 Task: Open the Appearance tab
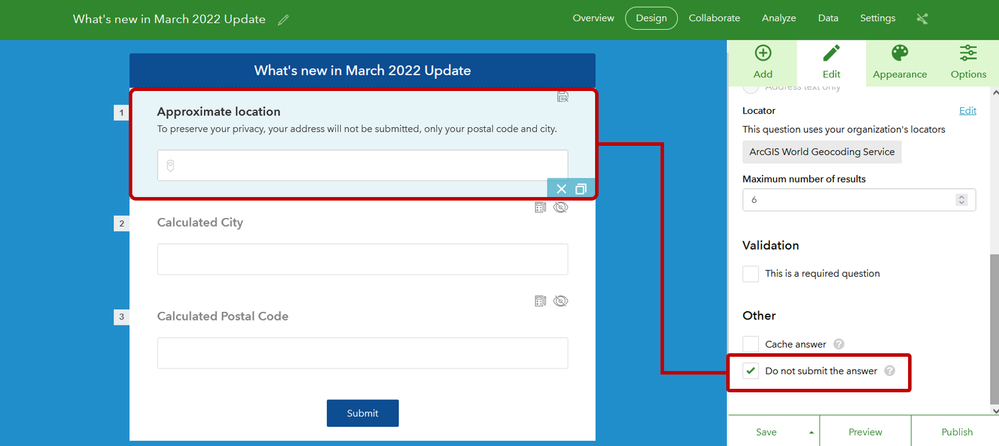900,63
